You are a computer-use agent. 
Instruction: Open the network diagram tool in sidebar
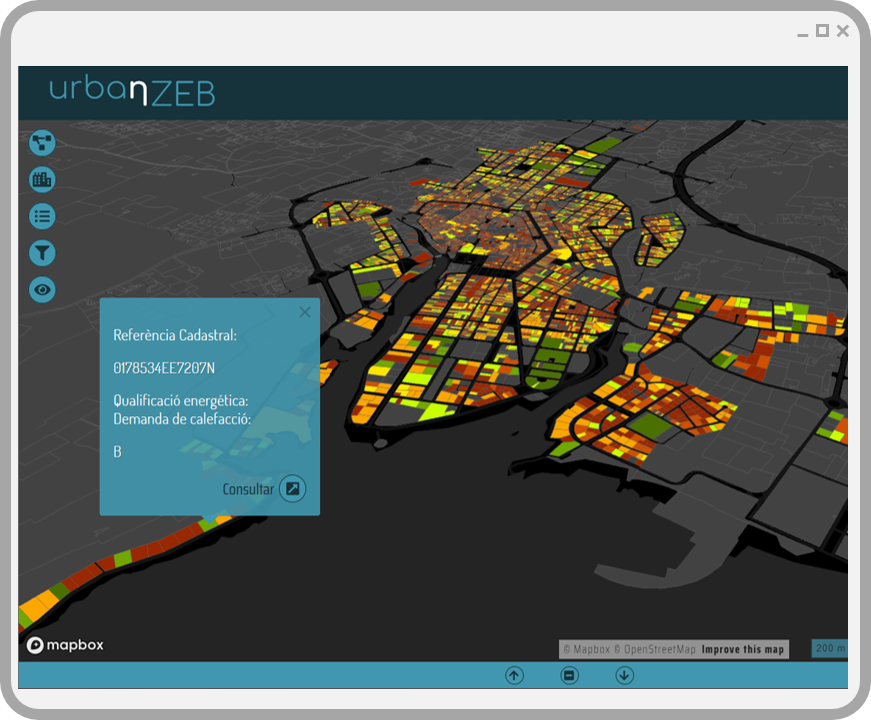(x=42, y=143)
